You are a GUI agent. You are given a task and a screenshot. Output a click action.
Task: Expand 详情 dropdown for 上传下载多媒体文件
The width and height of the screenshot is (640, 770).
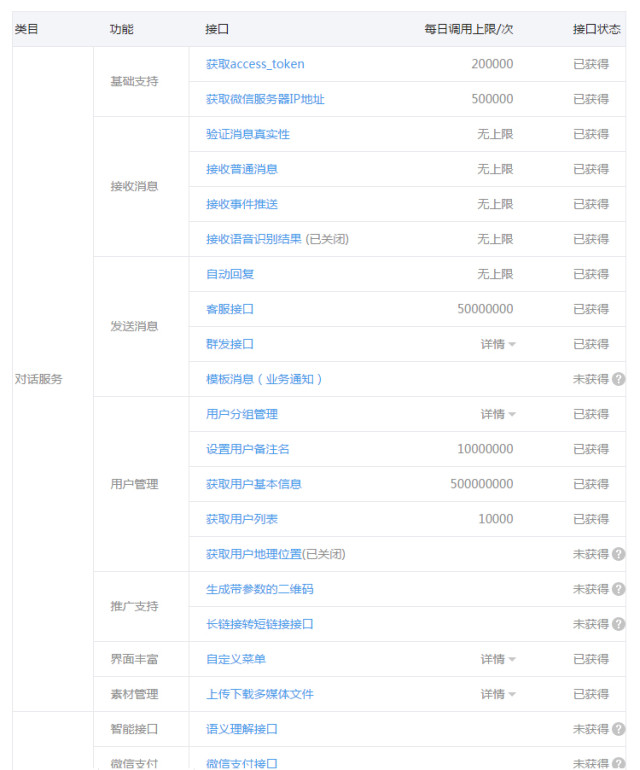498,694
